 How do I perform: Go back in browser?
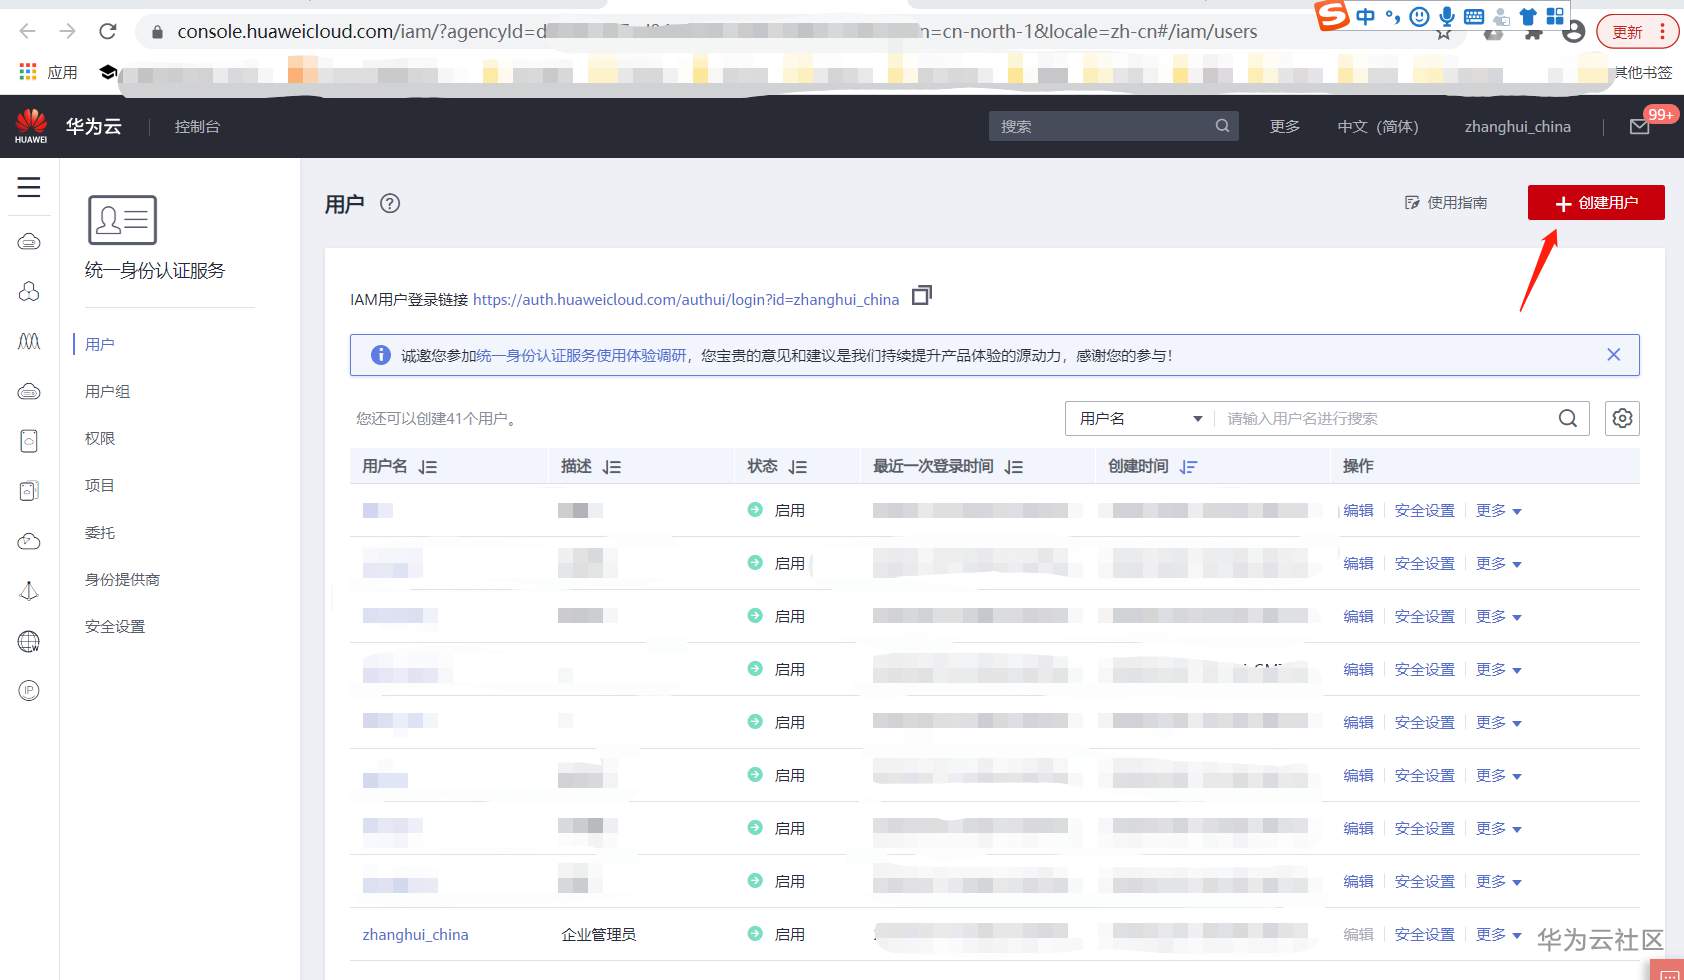click(x=28, y=31)
